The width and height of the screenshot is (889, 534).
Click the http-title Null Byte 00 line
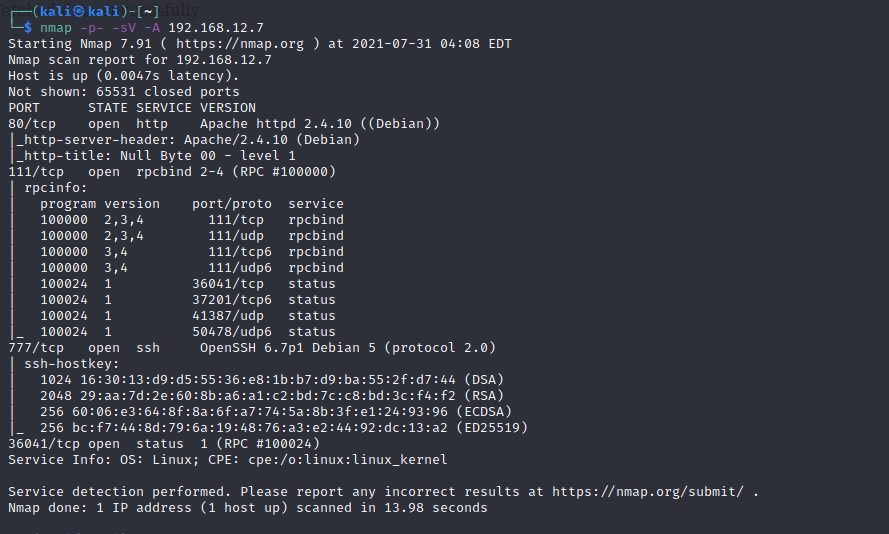tap(160, 156)
